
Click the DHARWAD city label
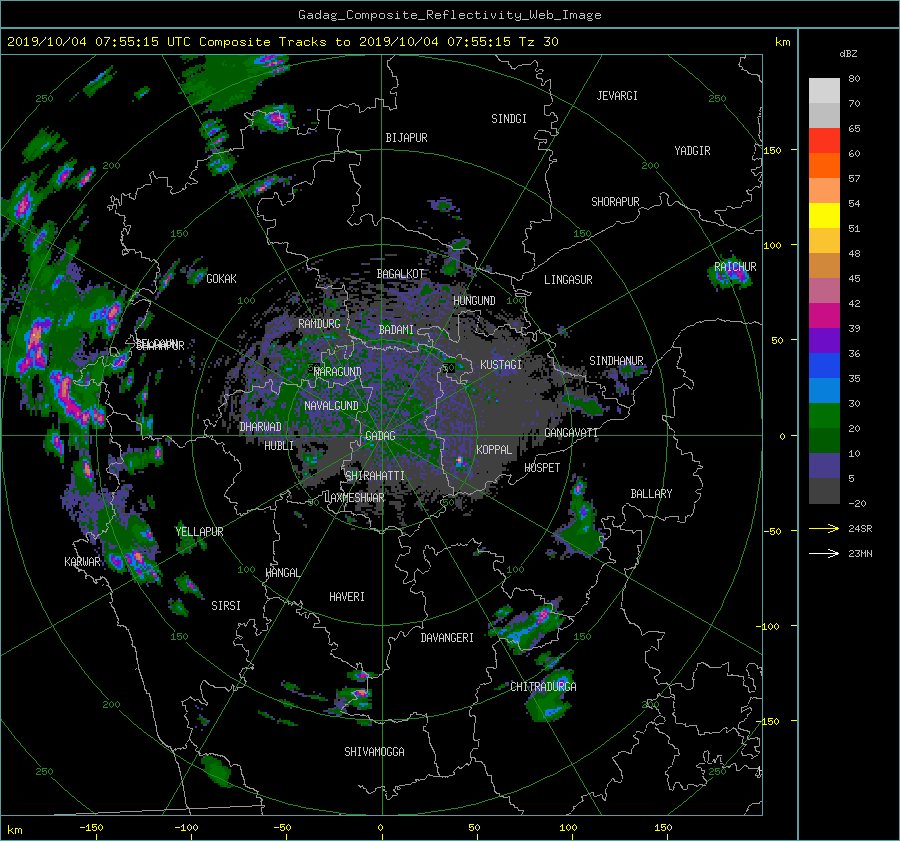point(261,427)
